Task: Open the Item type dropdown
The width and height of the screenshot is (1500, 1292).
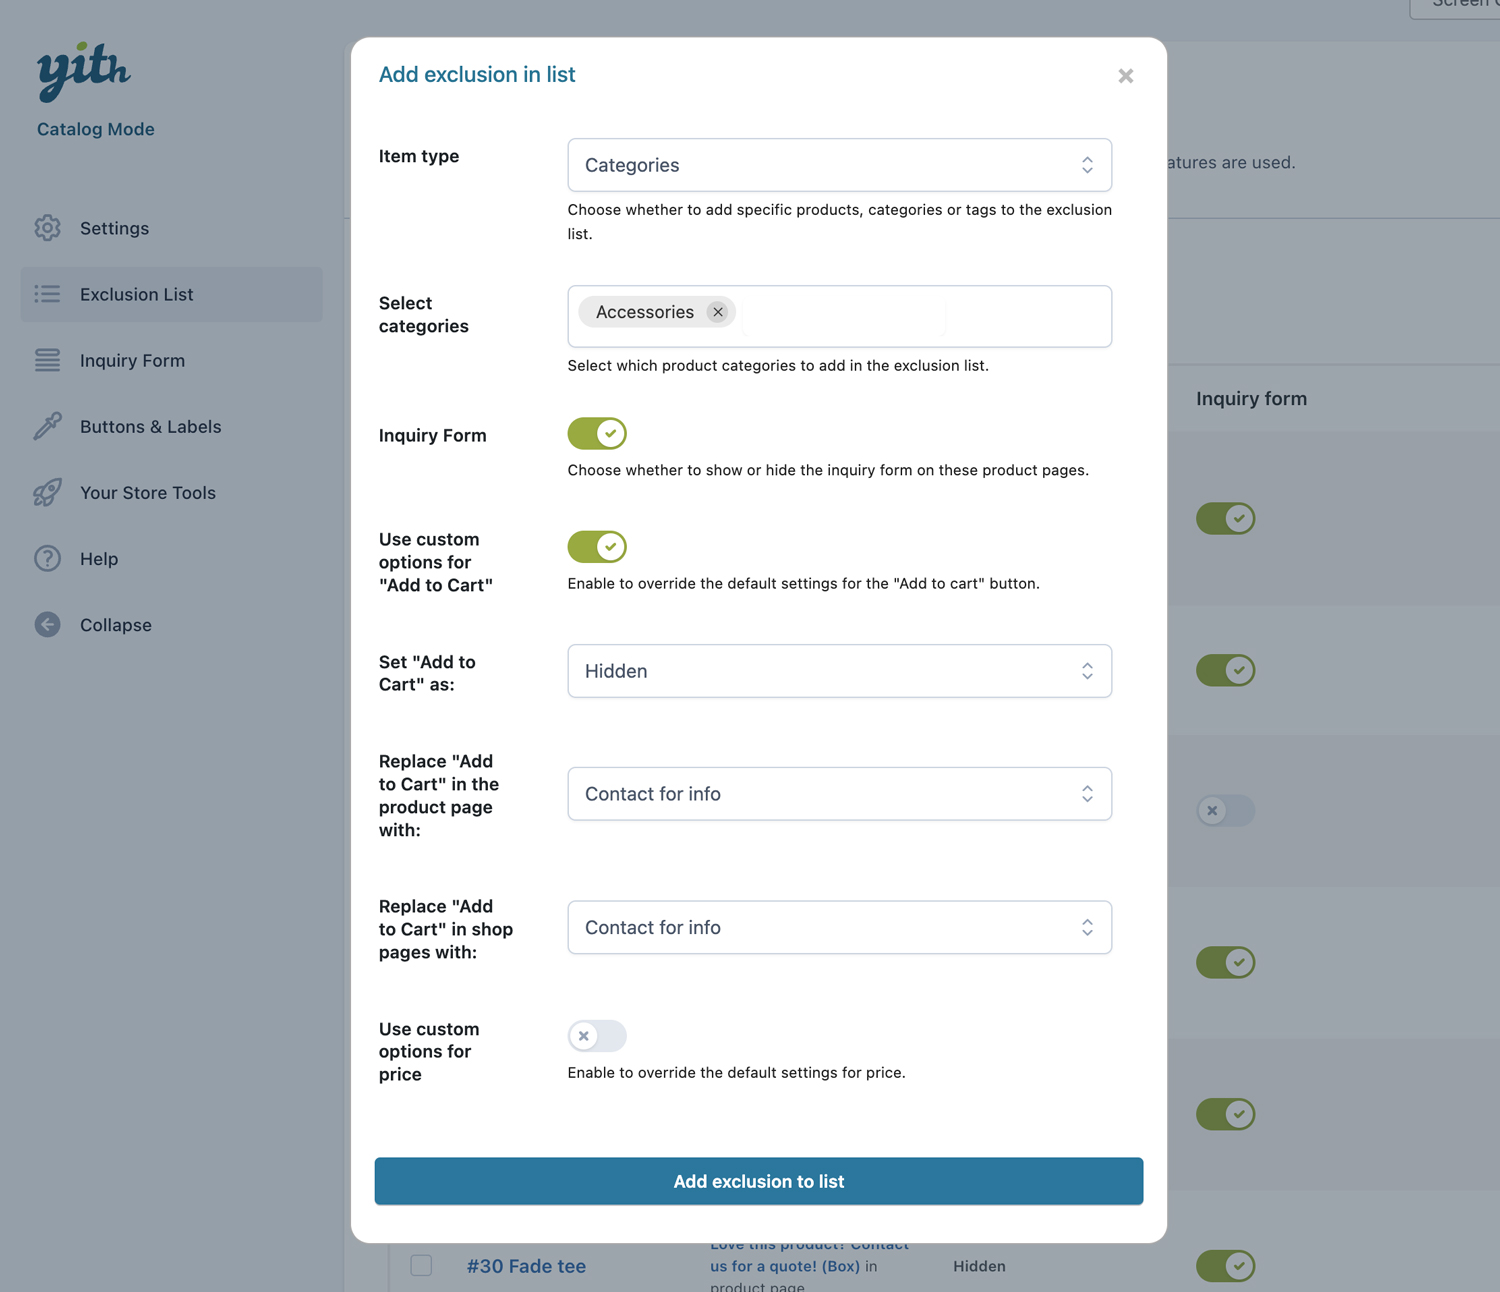Action: click(x=839, y=165)
